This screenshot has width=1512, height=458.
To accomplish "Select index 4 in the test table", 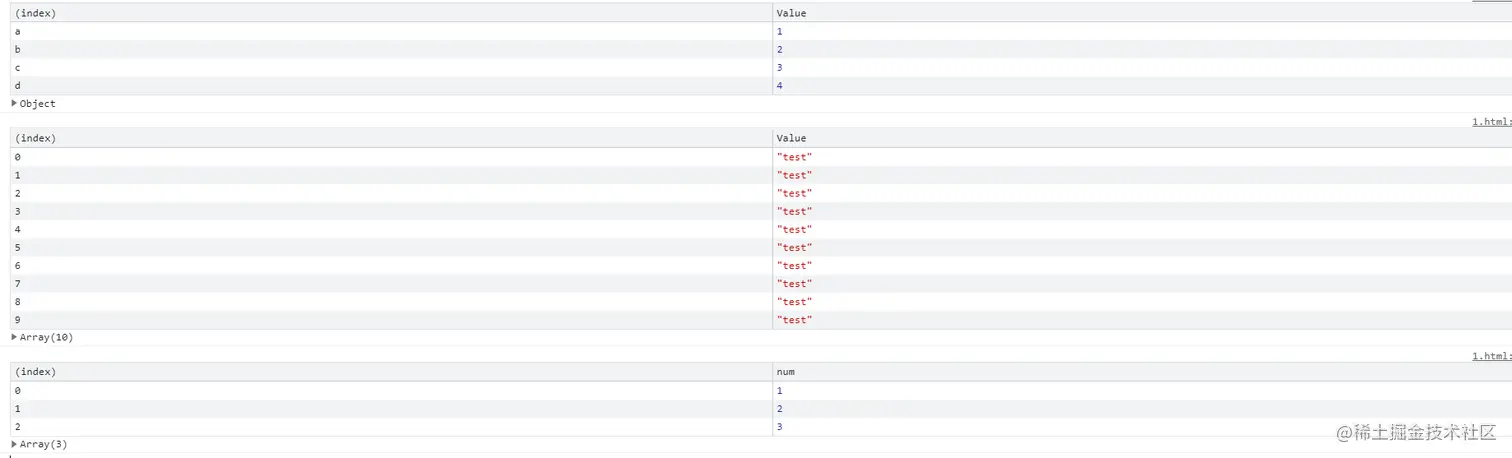I will pos(17,229).
